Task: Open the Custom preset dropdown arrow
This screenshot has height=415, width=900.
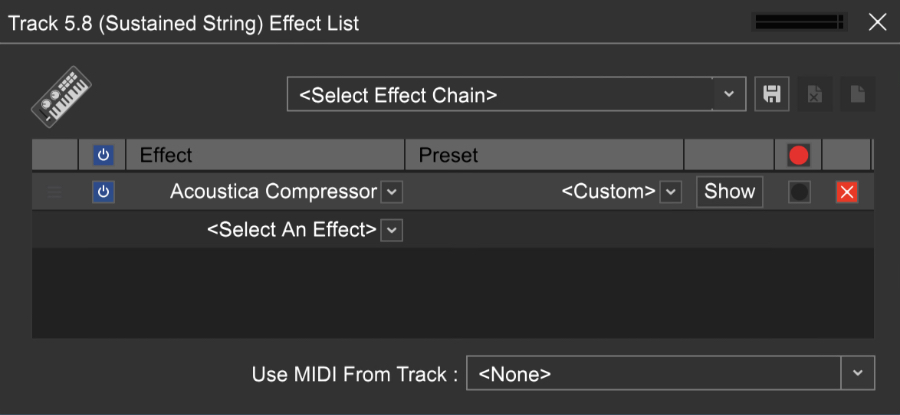Action: [671, 192]
